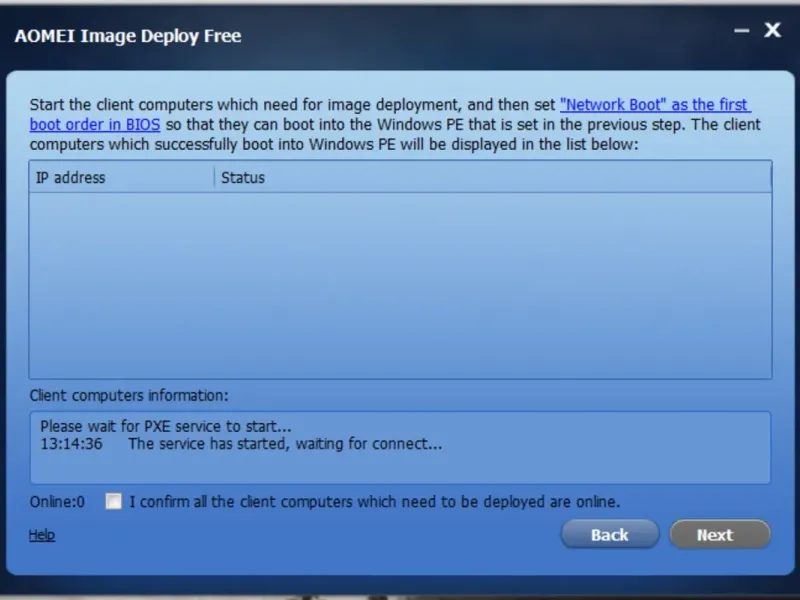The height and width of the screenshot is (600, 800).
Task: Check the confirm all clients online checkbox
Action: pyautogui.click(x=113, y=501)
